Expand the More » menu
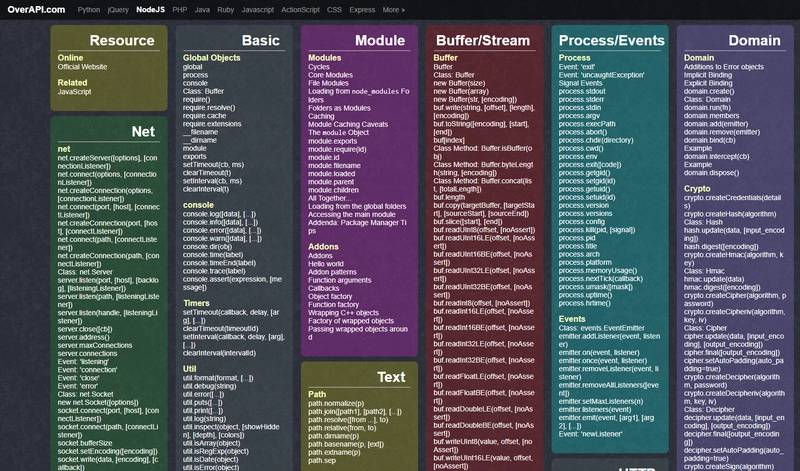 (393, 10)
